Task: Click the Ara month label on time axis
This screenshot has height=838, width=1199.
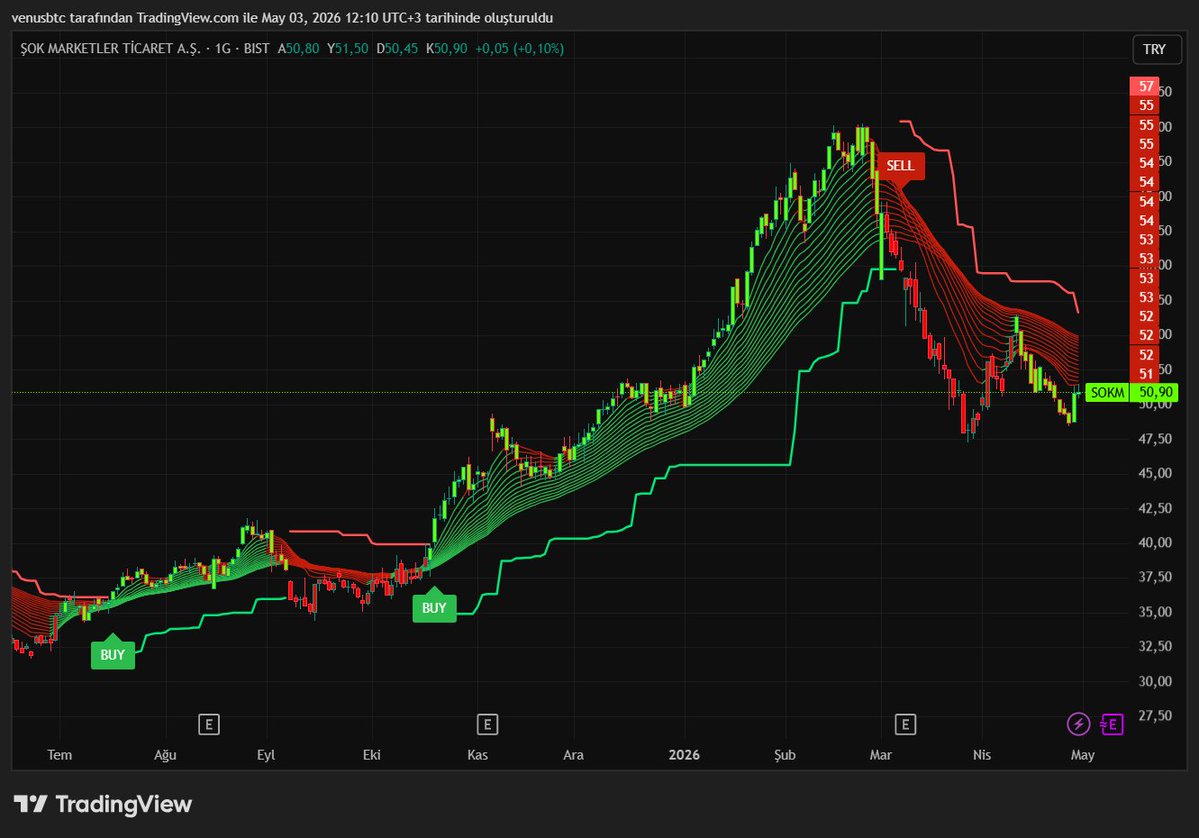Action: [574, 755]
